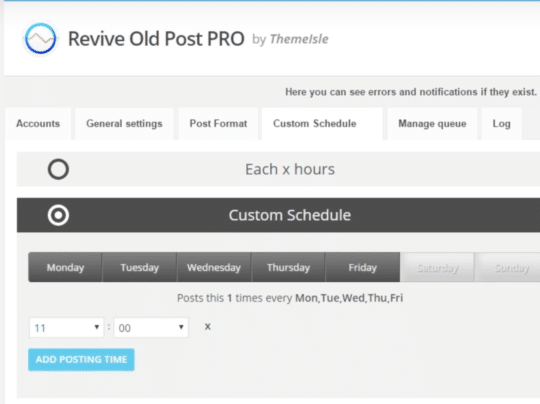This screenshot has width=540, height=404.
Task: Open the hour dropdown showing 11
Action: click(66, 328)
